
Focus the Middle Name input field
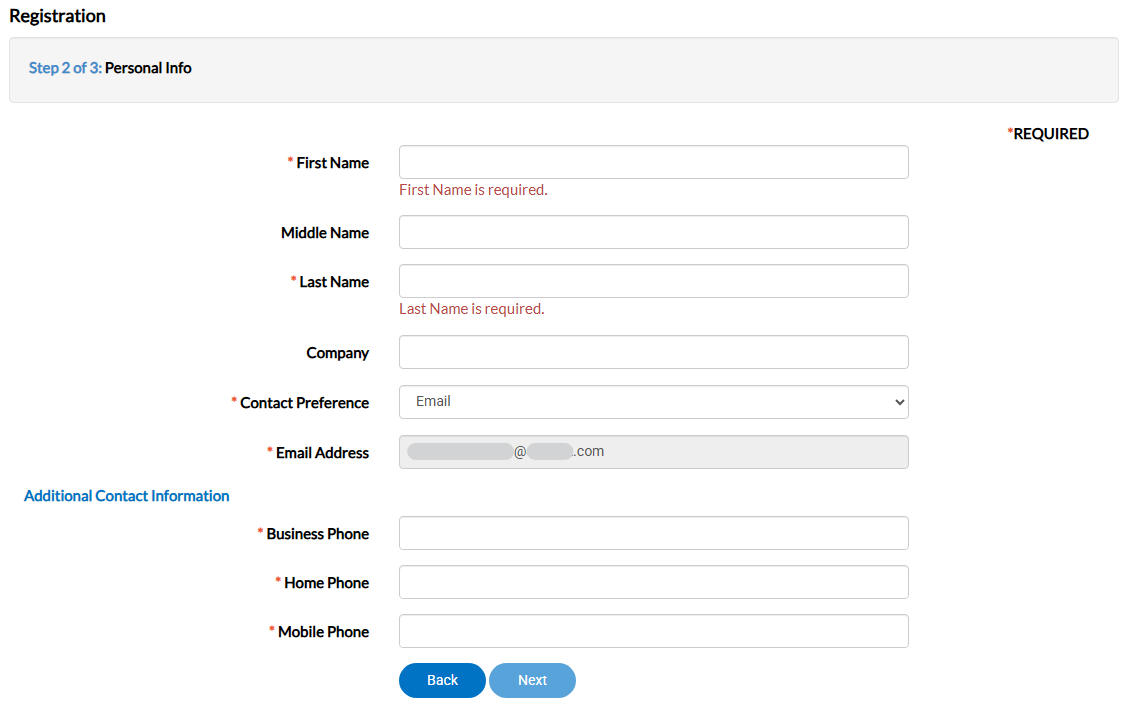[653, 231]
